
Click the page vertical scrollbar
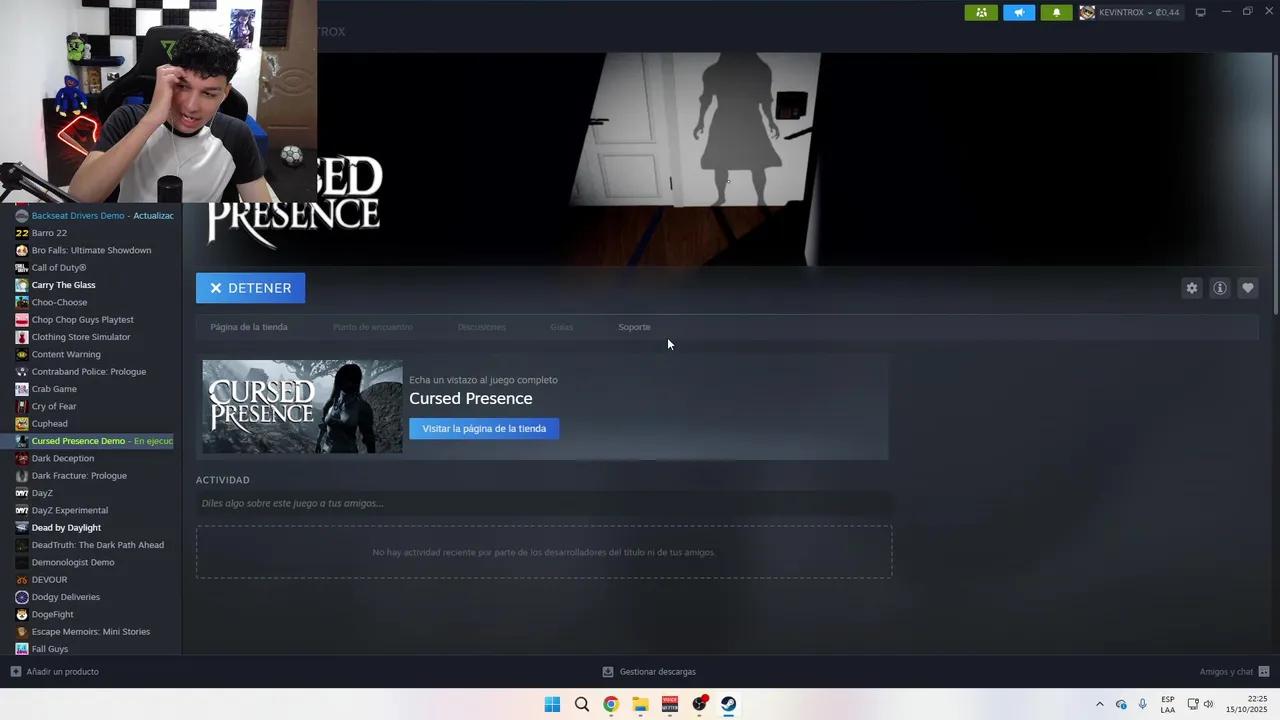(1274, 185)
